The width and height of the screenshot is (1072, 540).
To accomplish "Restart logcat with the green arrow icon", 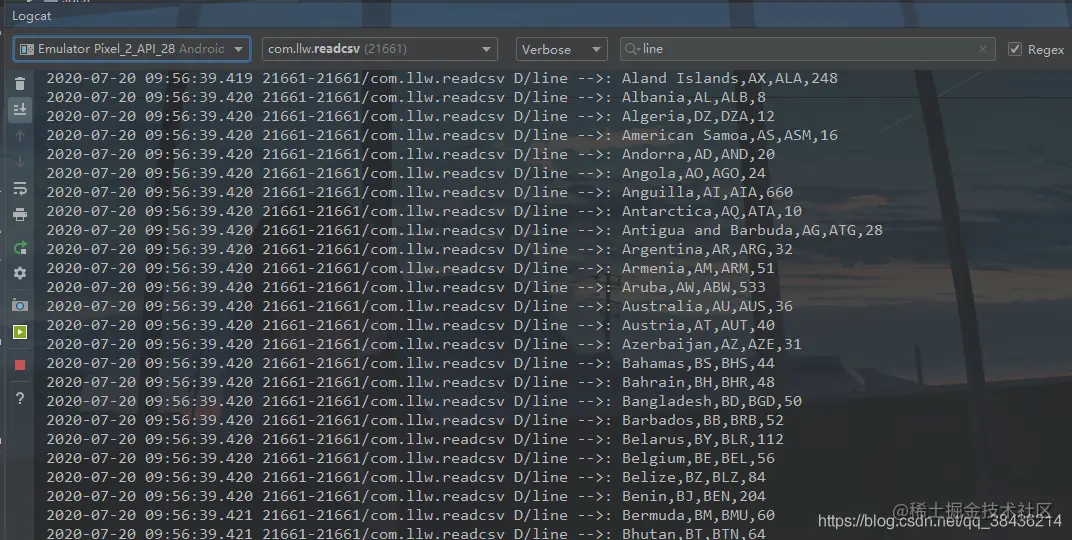I will coord(20,247).
